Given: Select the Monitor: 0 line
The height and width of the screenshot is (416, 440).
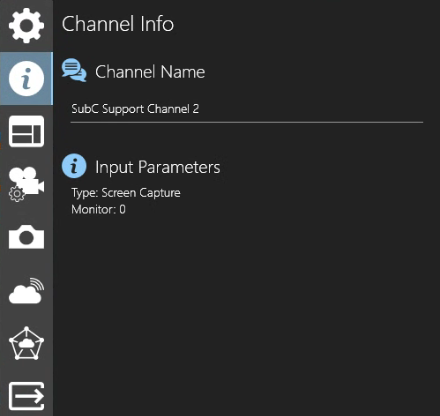Looking at the screenshot, I should tap(98, 209).
